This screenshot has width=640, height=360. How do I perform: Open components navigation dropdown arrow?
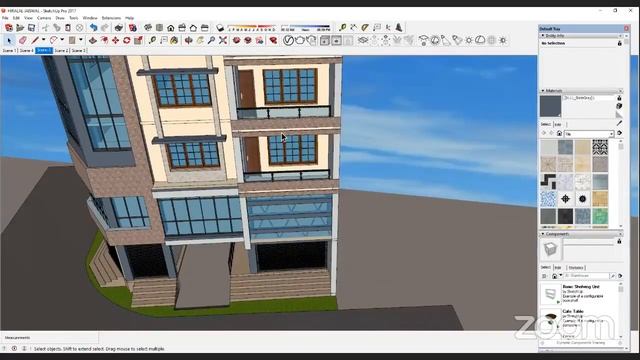[560, 276]
